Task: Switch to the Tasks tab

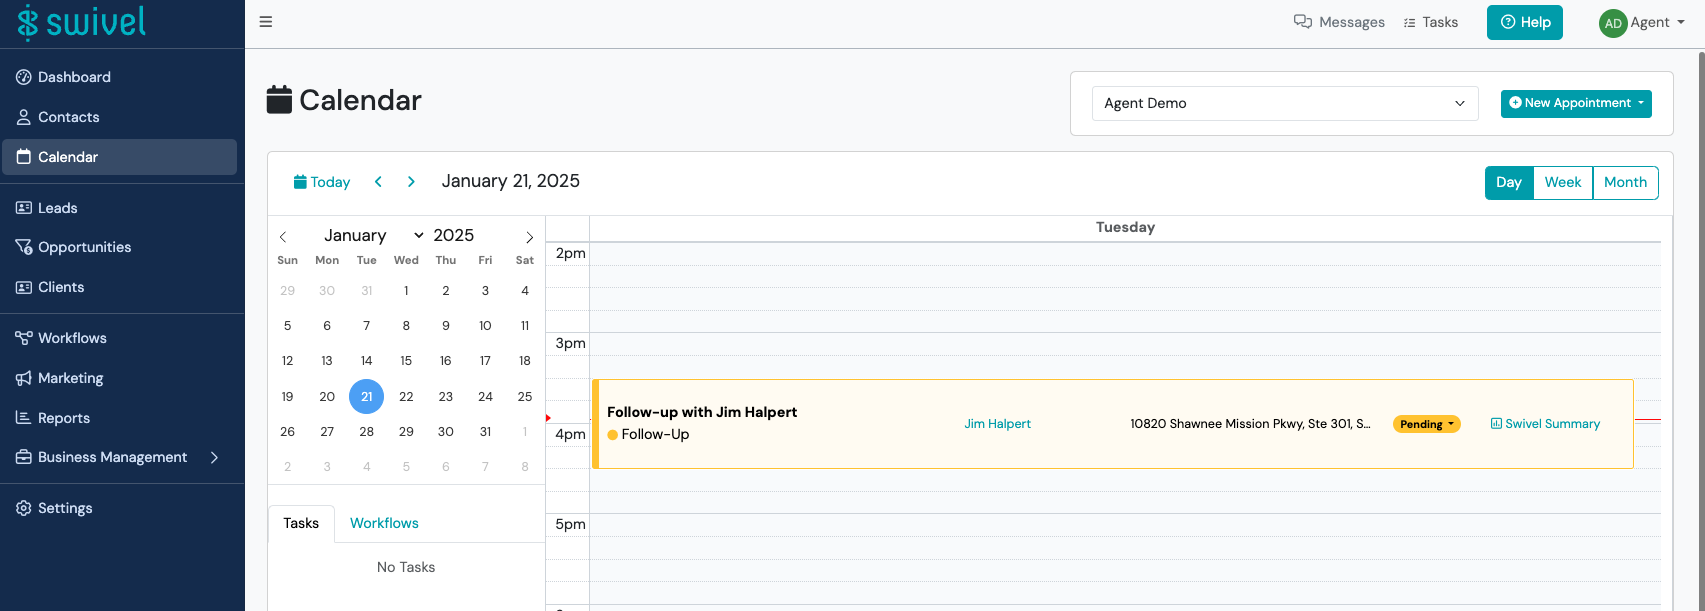Action: [301, 523]
